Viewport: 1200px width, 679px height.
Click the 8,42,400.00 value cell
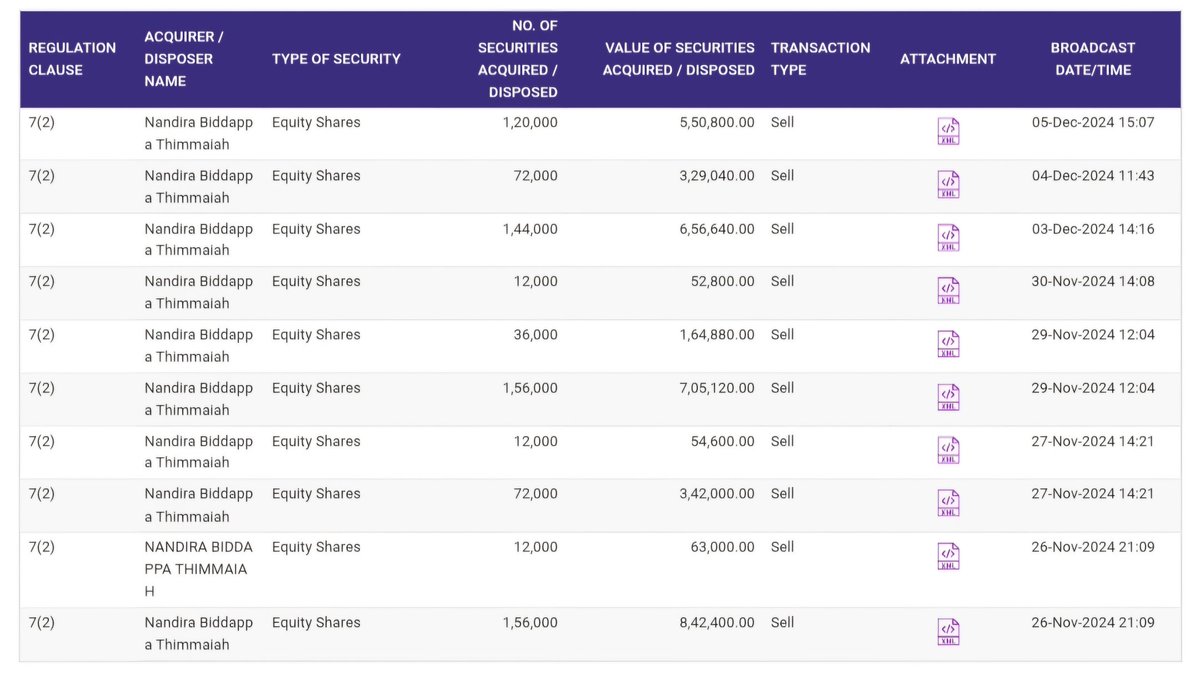click(x=717, y=623)
